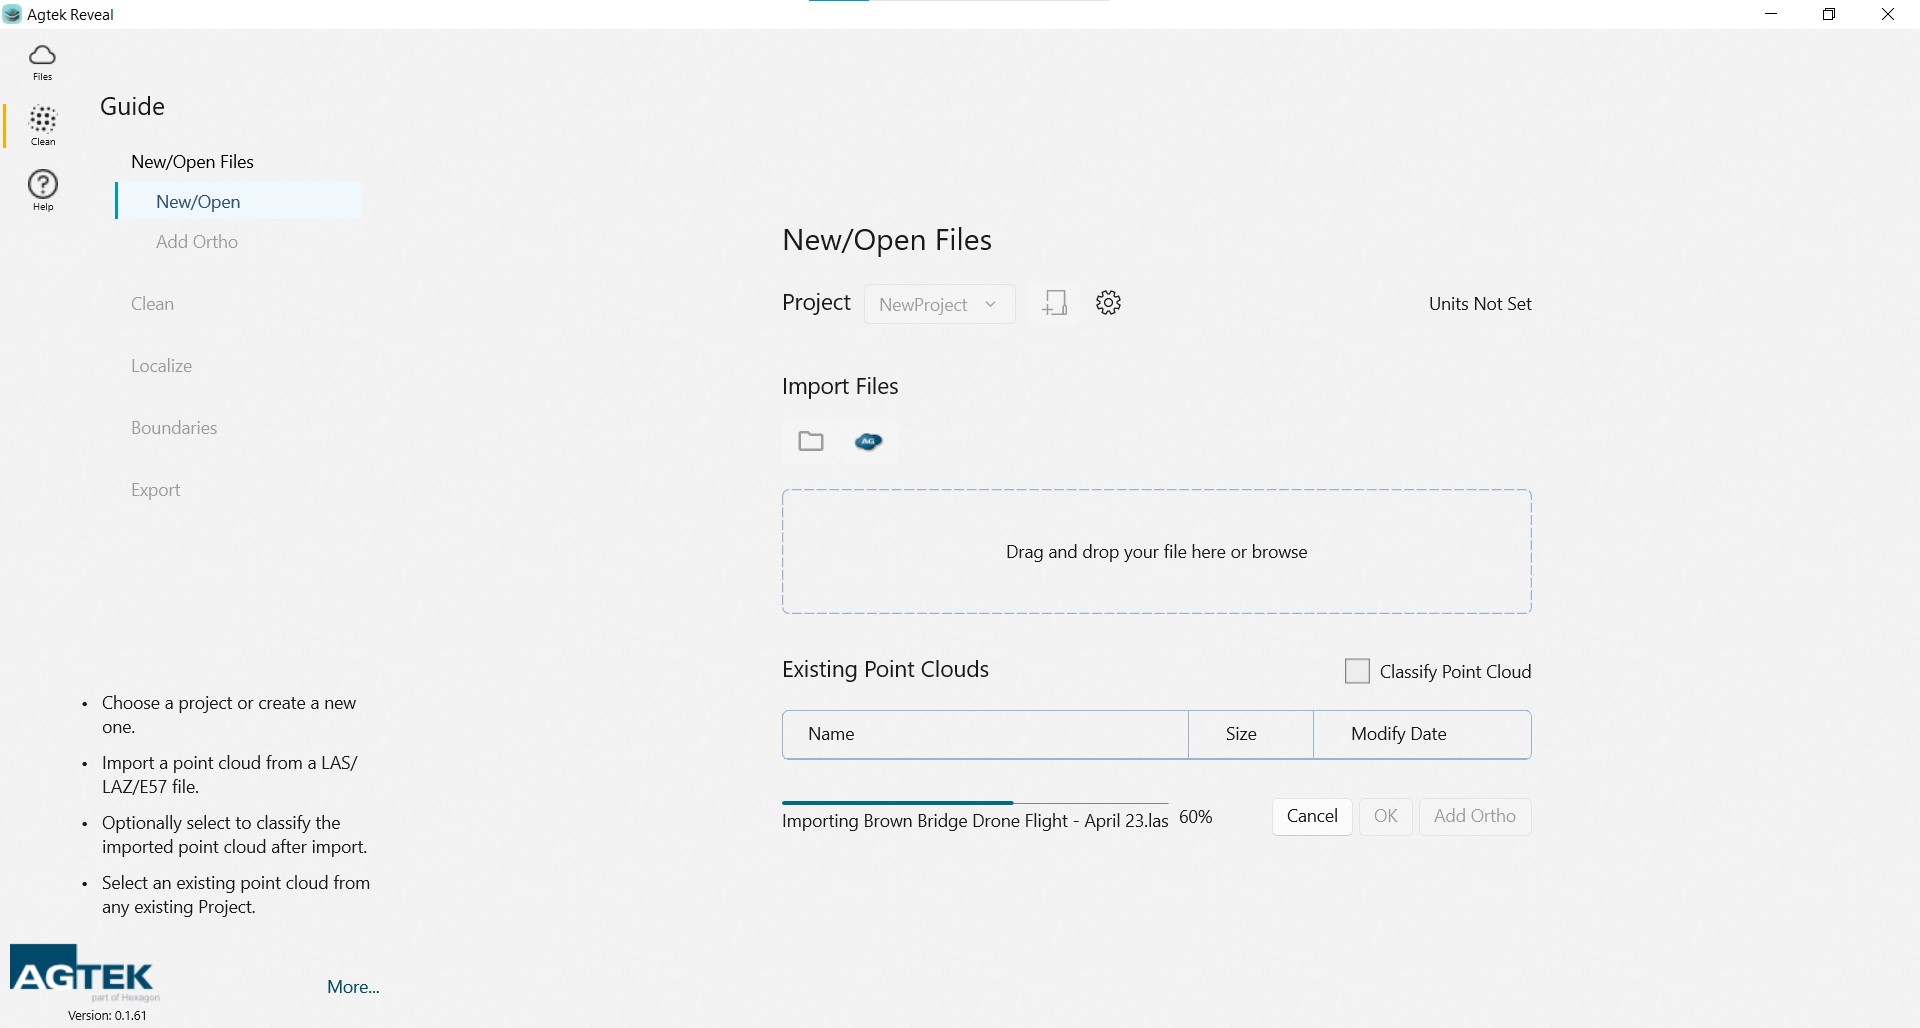Open the Help question mark icon
This screenshot has height=1028, width=1920.
tap(42, 189)
